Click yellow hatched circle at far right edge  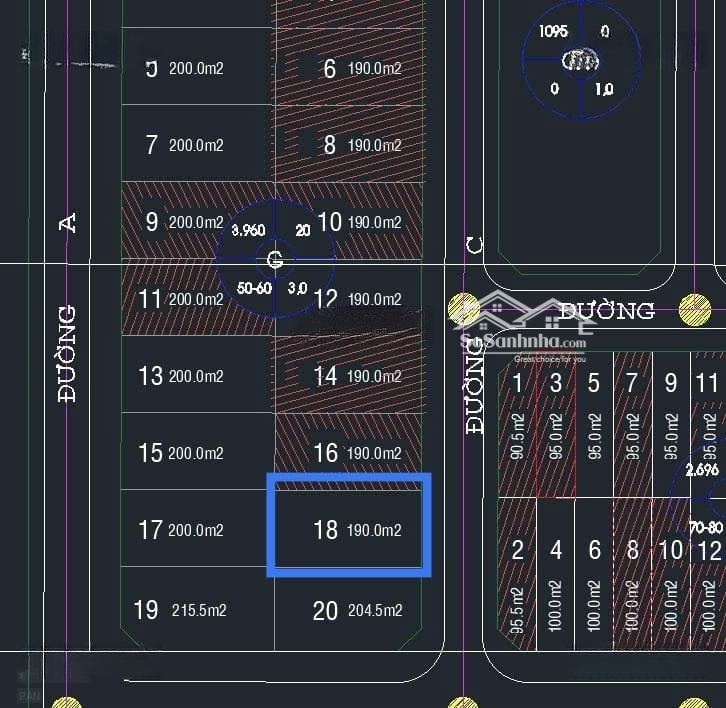point(695,310)
